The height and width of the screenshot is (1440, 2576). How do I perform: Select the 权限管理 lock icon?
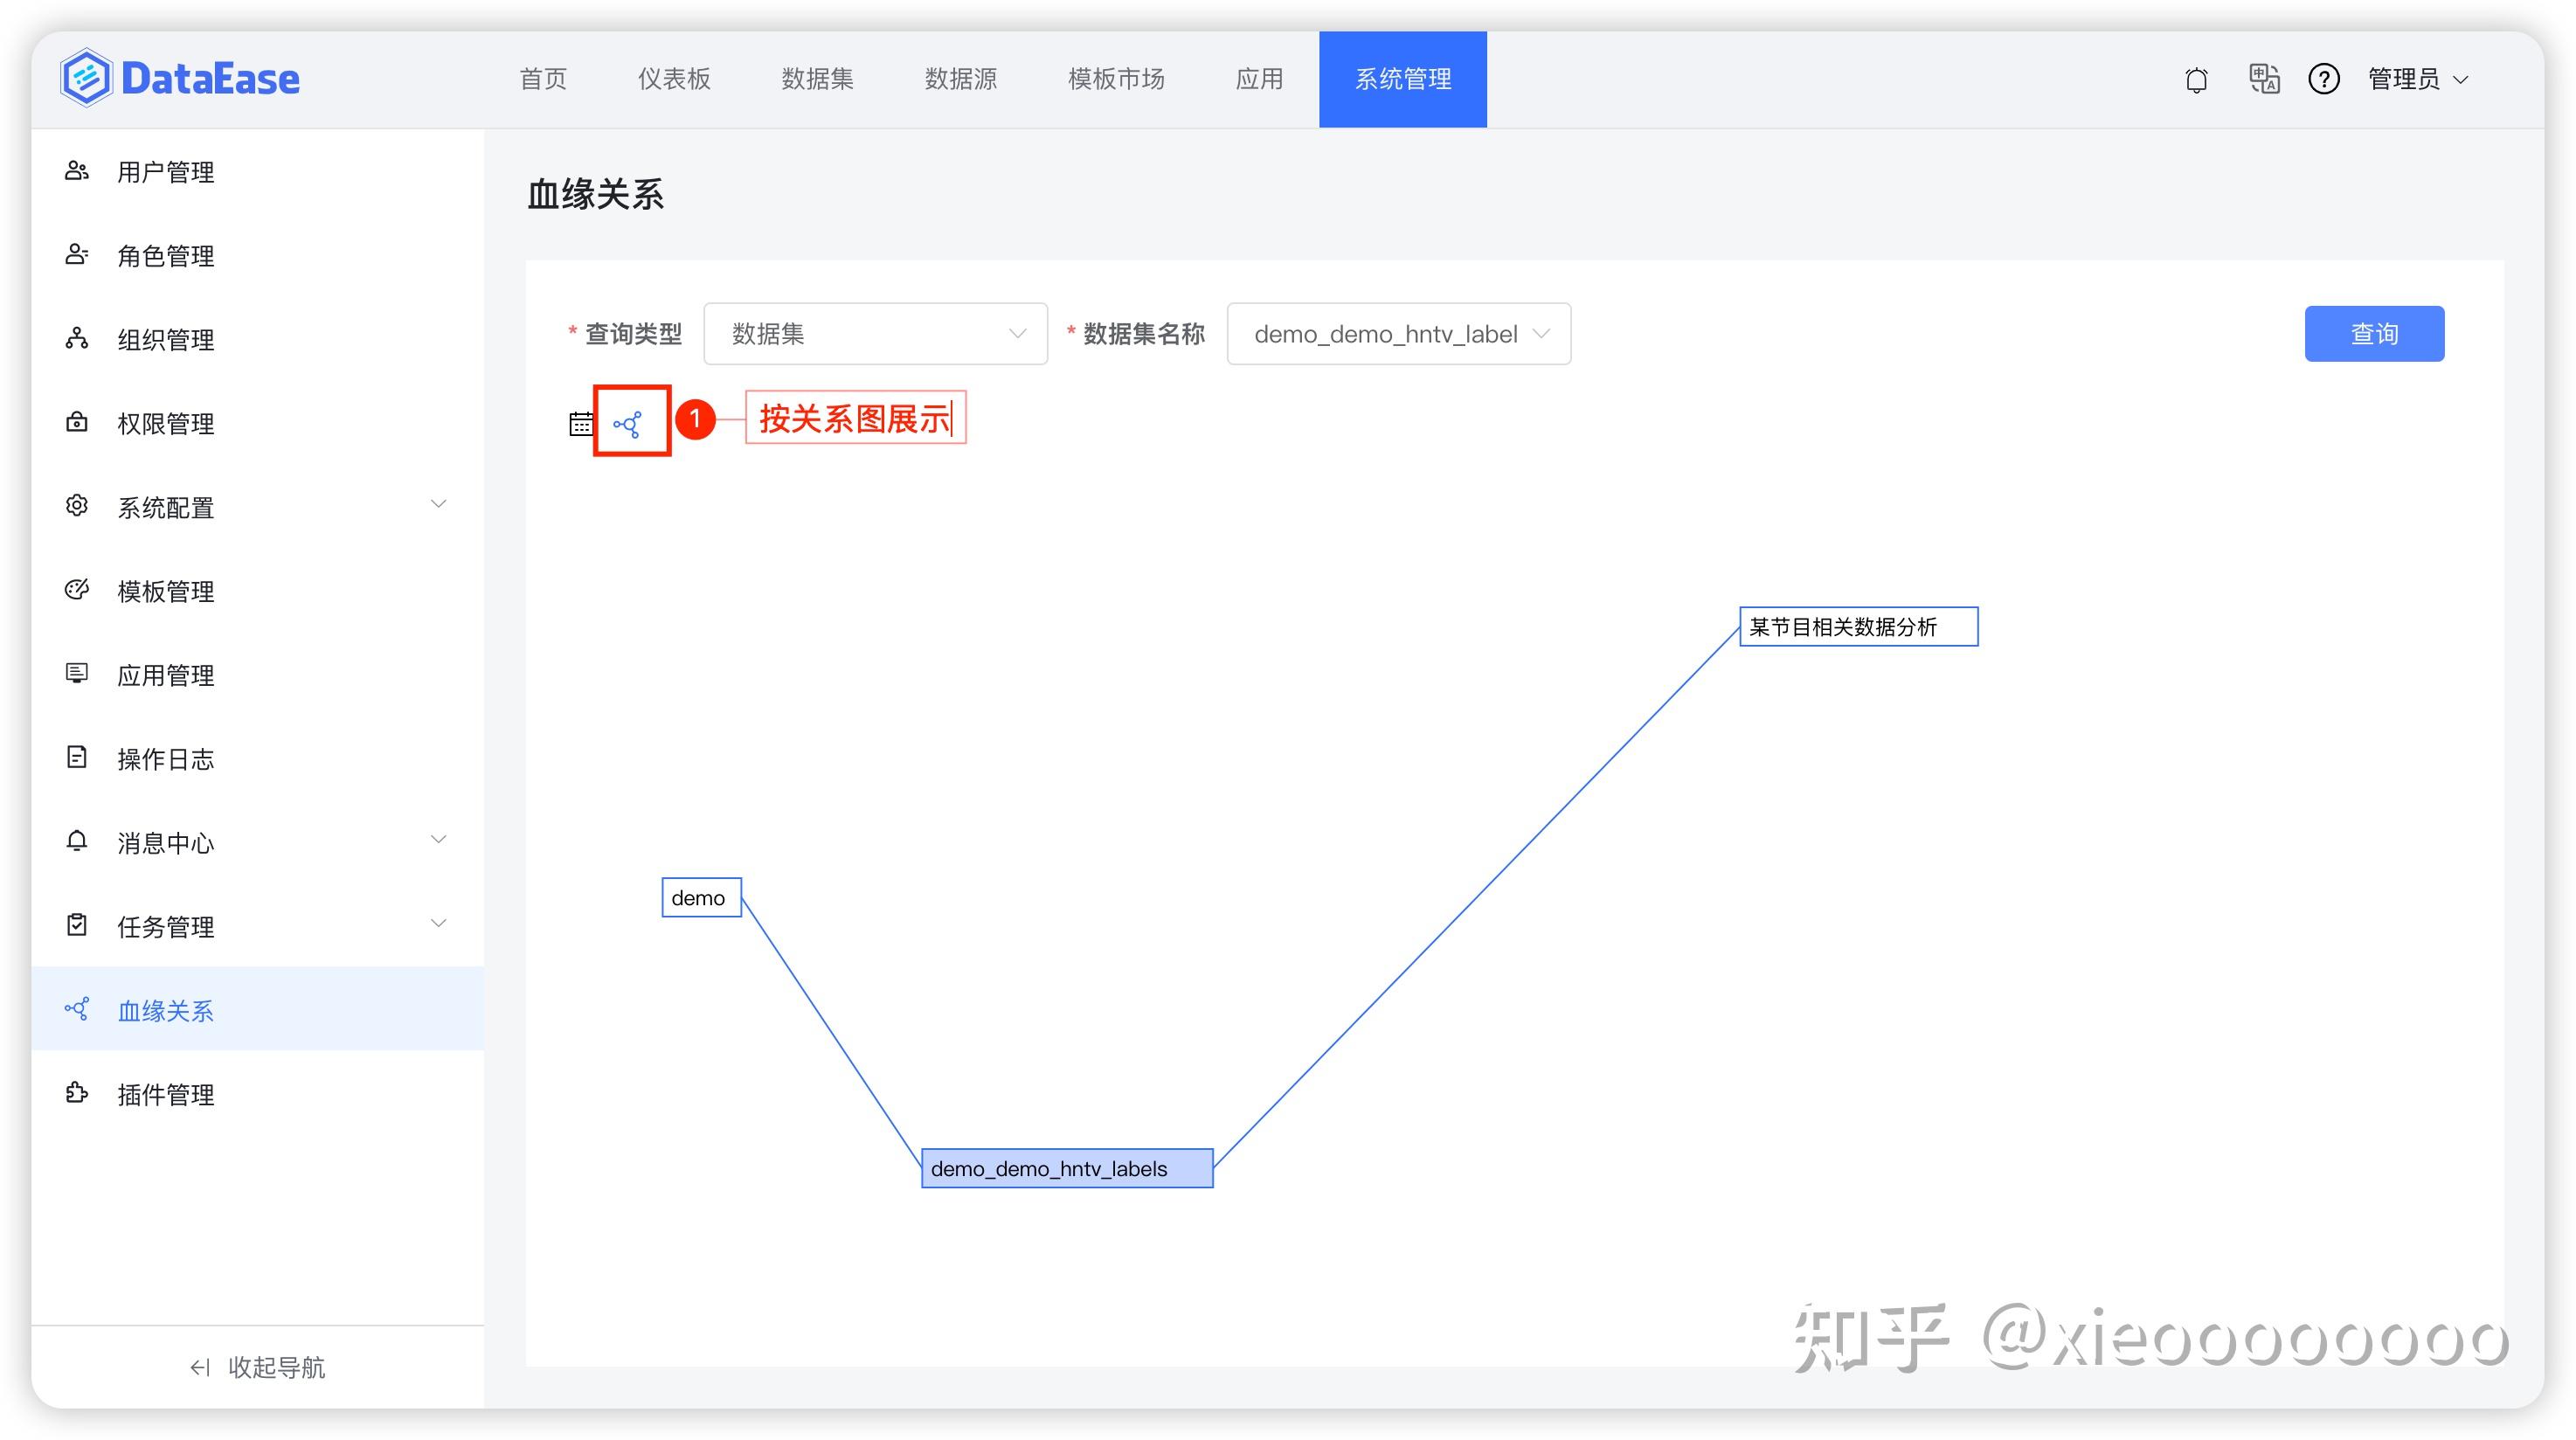pyautogui.click(x=77, y=423)
